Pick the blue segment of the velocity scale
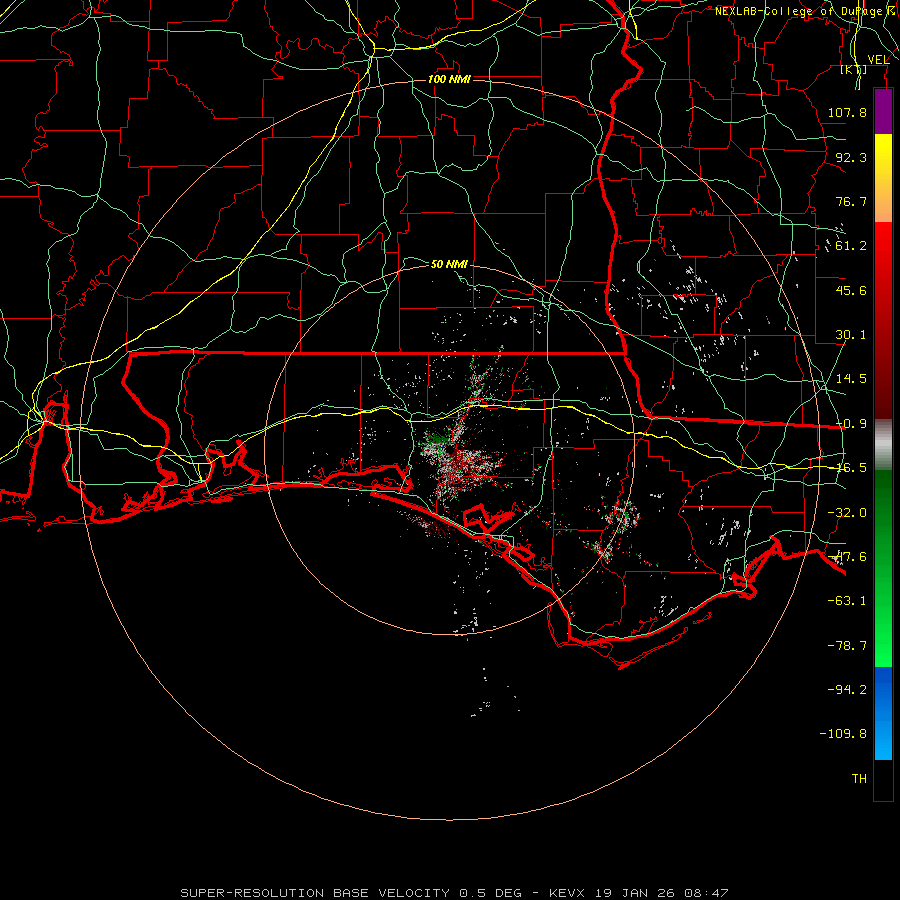 tap(883, 713)
